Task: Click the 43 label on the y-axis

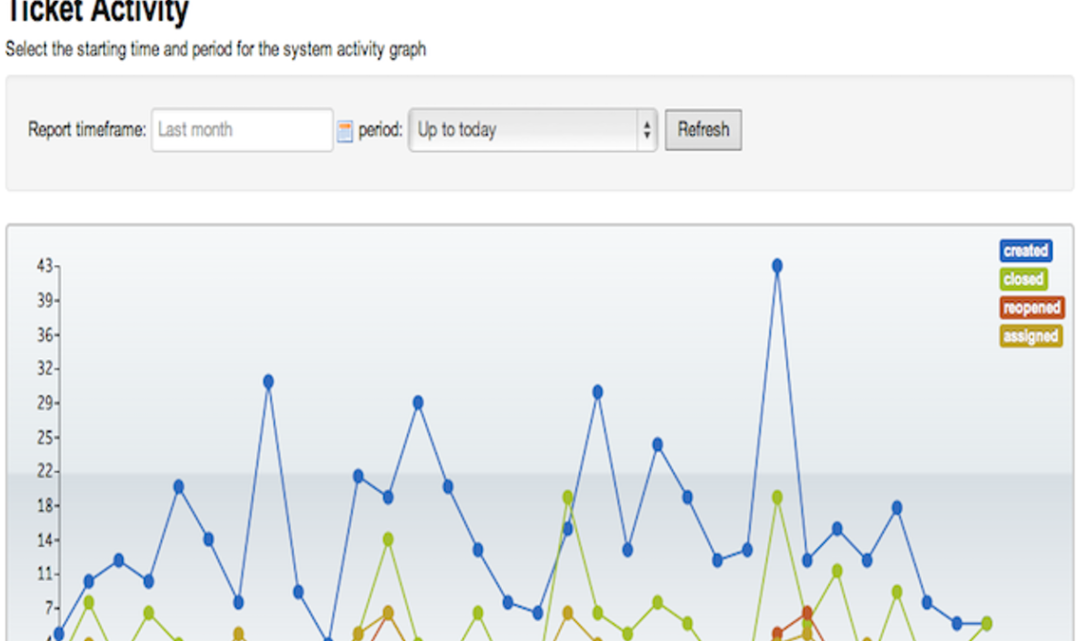Action: pos(45,266)
